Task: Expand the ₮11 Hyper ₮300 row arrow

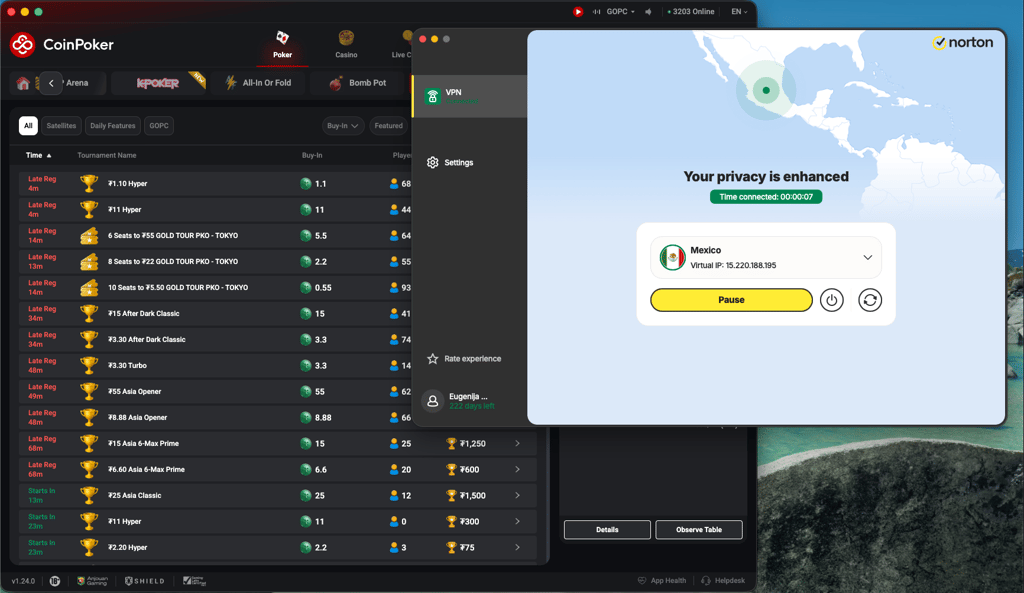Action: click(x=517, y=521)
